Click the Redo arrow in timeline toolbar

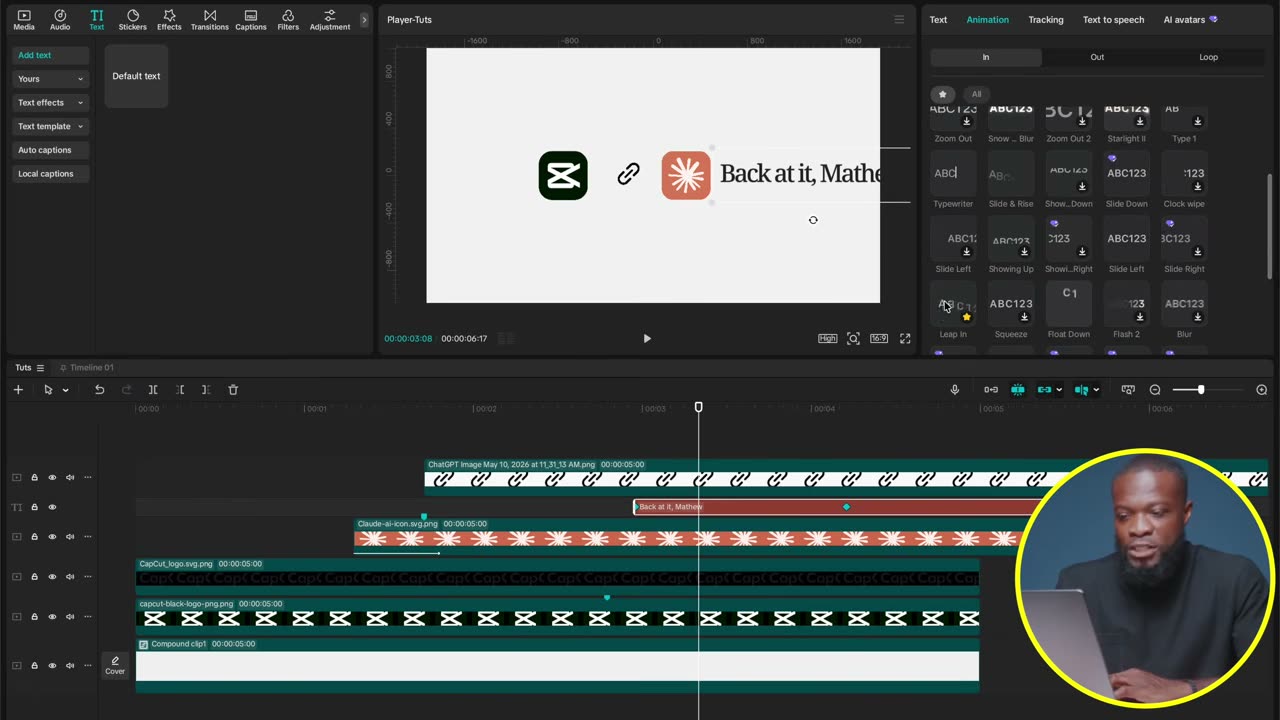126,390
